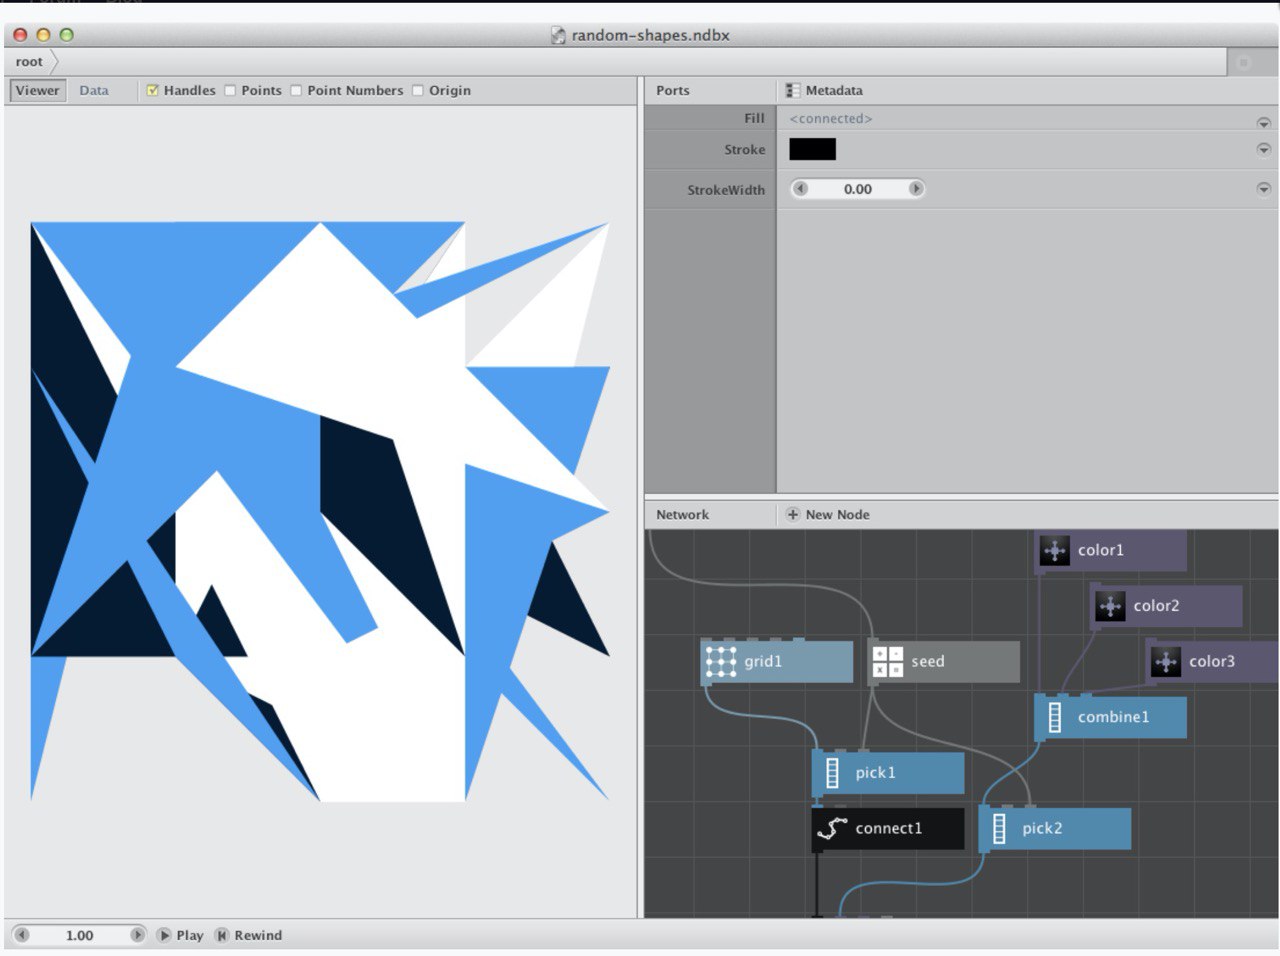Select the connect1 node label

pyautogui.click(x=888, y=828)
